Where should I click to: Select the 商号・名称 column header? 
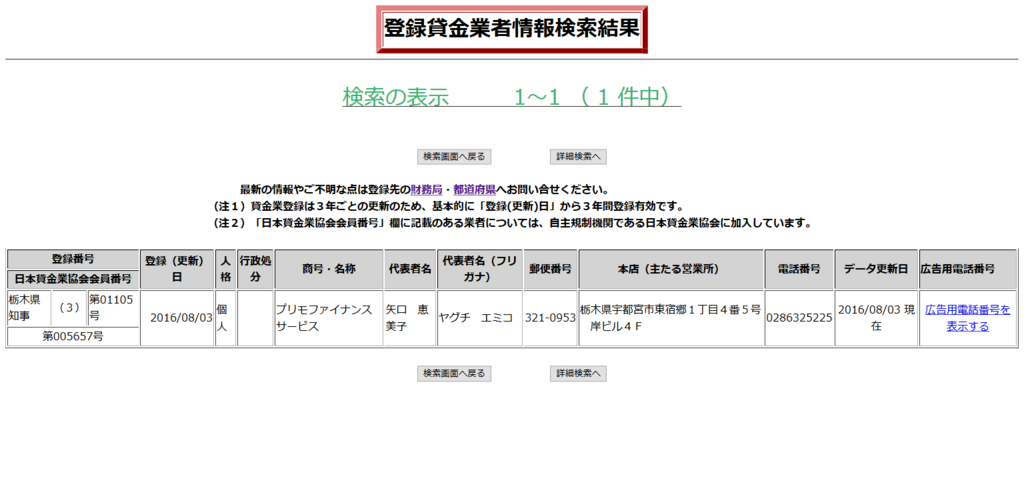pos(329,269)
